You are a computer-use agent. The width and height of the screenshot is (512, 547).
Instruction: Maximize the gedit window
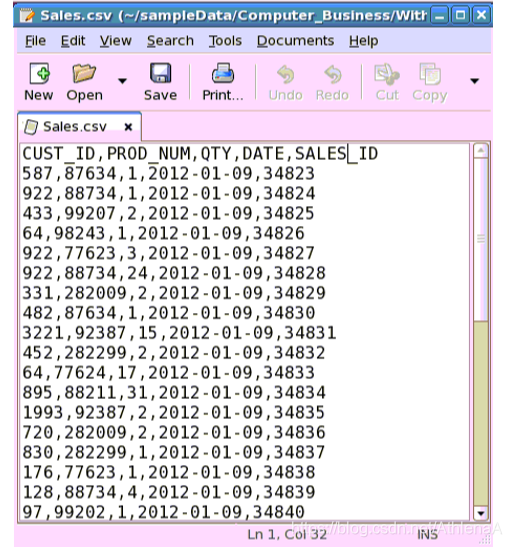(460, 15)
